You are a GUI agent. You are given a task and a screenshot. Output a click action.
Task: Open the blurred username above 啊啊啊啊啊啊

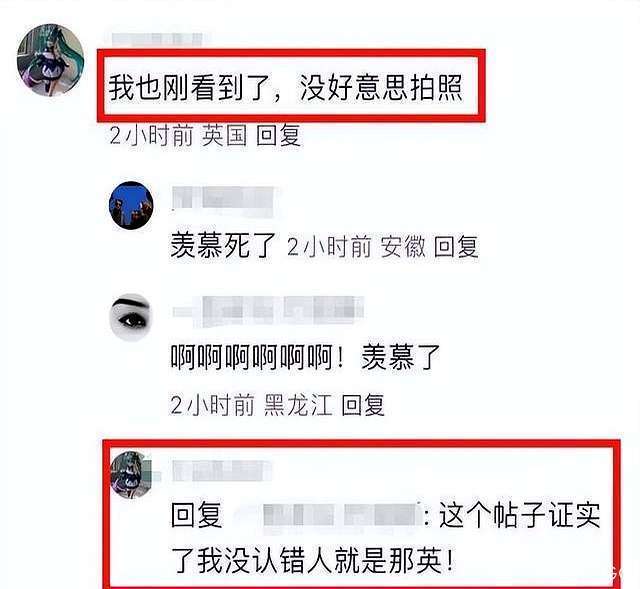pyautogui.click(x=268, y=311)
